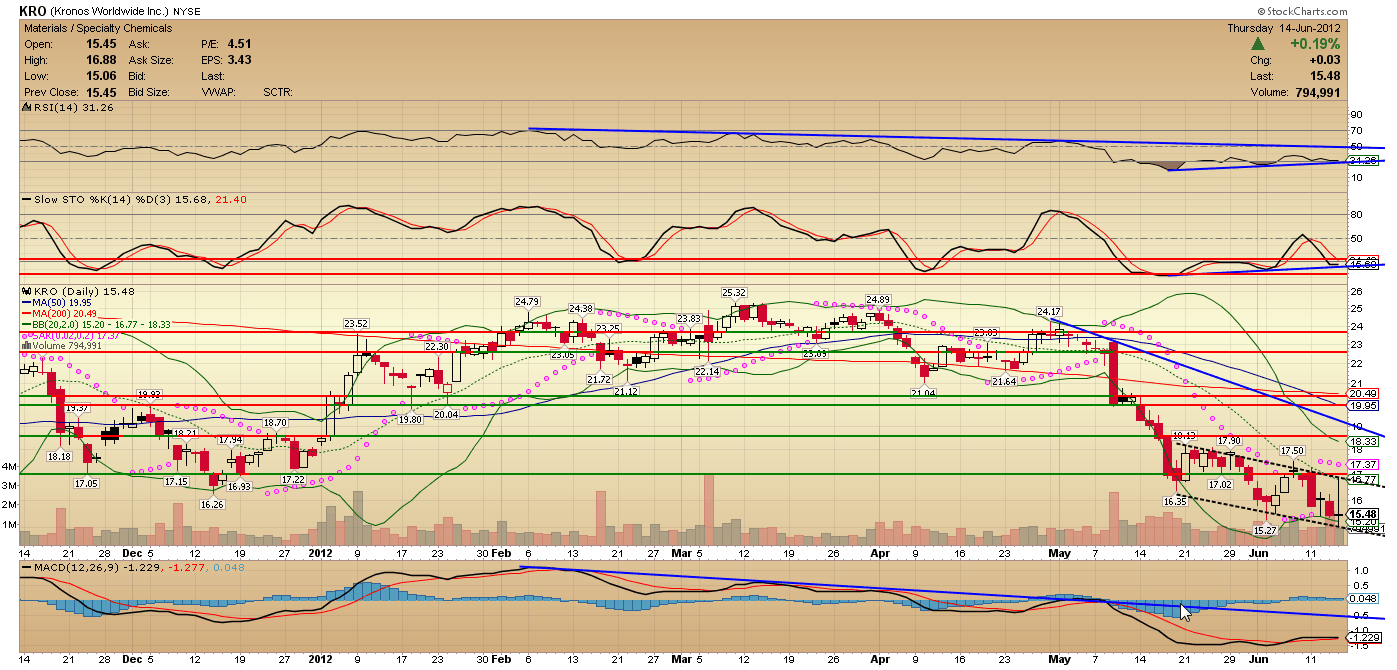Image resolution: width=1397 pixels, height=670 pixels.
Task: Click the 15.48 last price axis tag
Action: 1365,514
